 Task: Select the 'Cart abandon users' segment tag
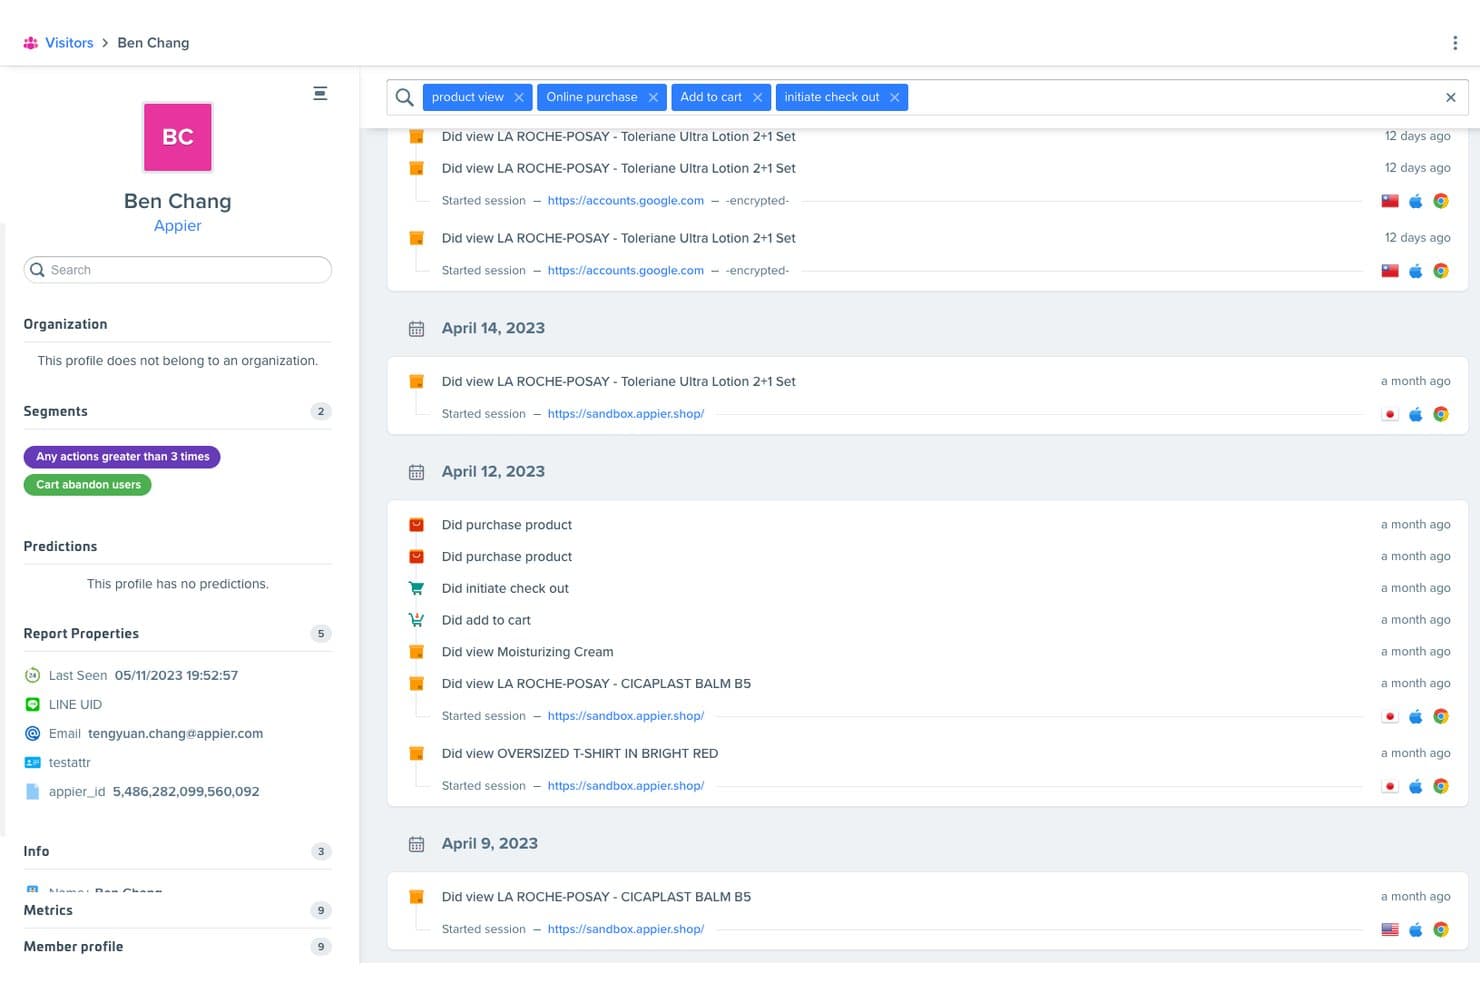click(x=88, y=485)
